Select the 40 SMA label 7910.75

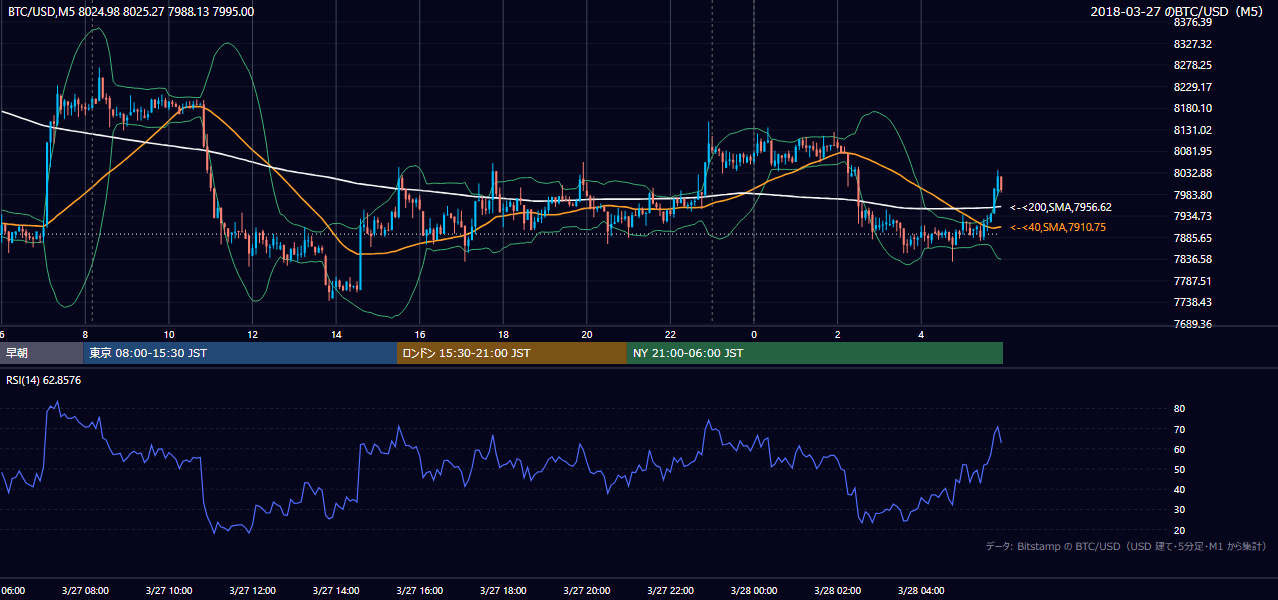1058,228
